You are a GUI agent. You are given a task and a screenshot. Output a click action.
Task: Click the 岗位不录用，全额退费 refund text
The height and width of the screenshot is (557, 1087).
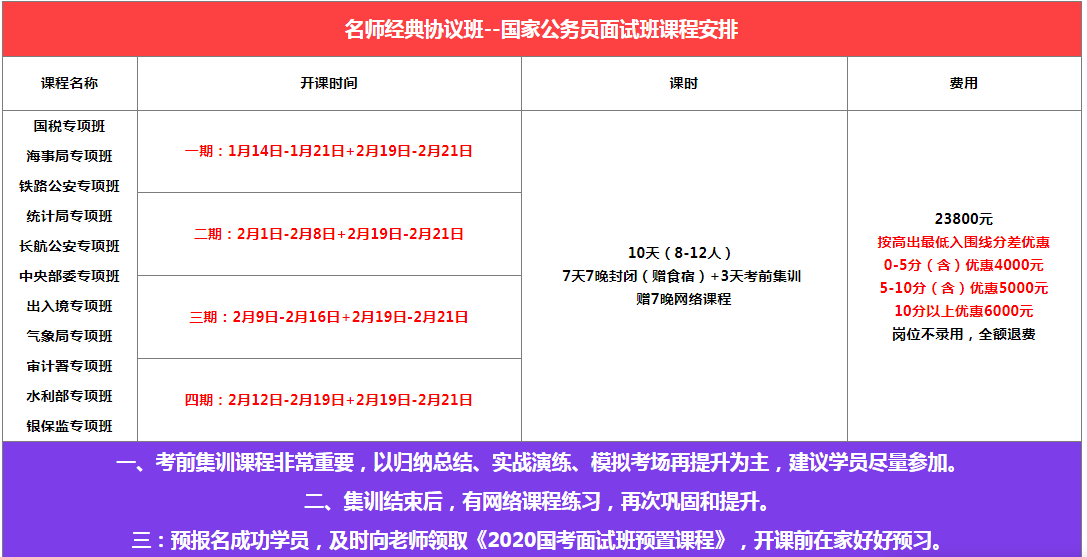coord(963,334)
